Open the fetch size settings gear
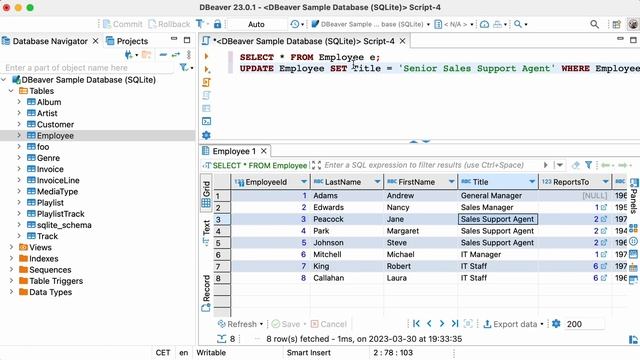 point(556,324)
